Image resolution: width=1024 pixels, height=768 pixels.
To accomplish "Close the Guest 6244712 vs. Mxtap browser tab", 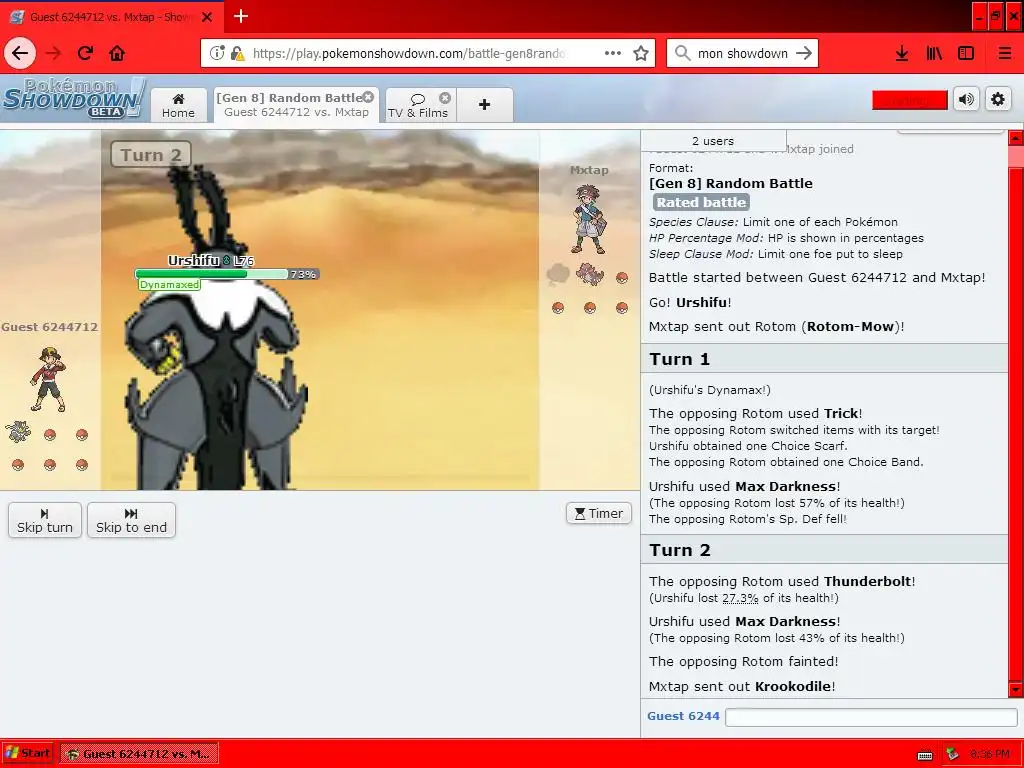I will (207, 17).
